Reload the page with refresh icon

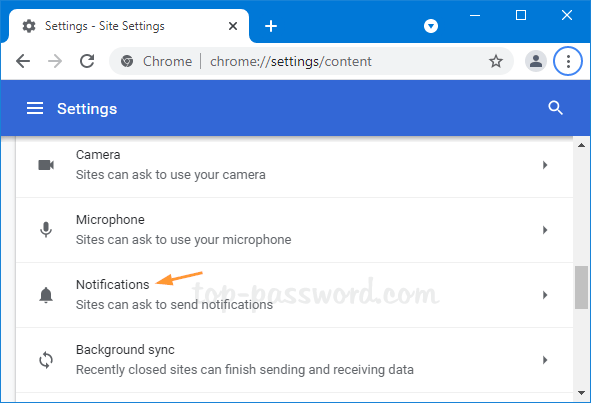pyautogui.click(x=87, y=61)
